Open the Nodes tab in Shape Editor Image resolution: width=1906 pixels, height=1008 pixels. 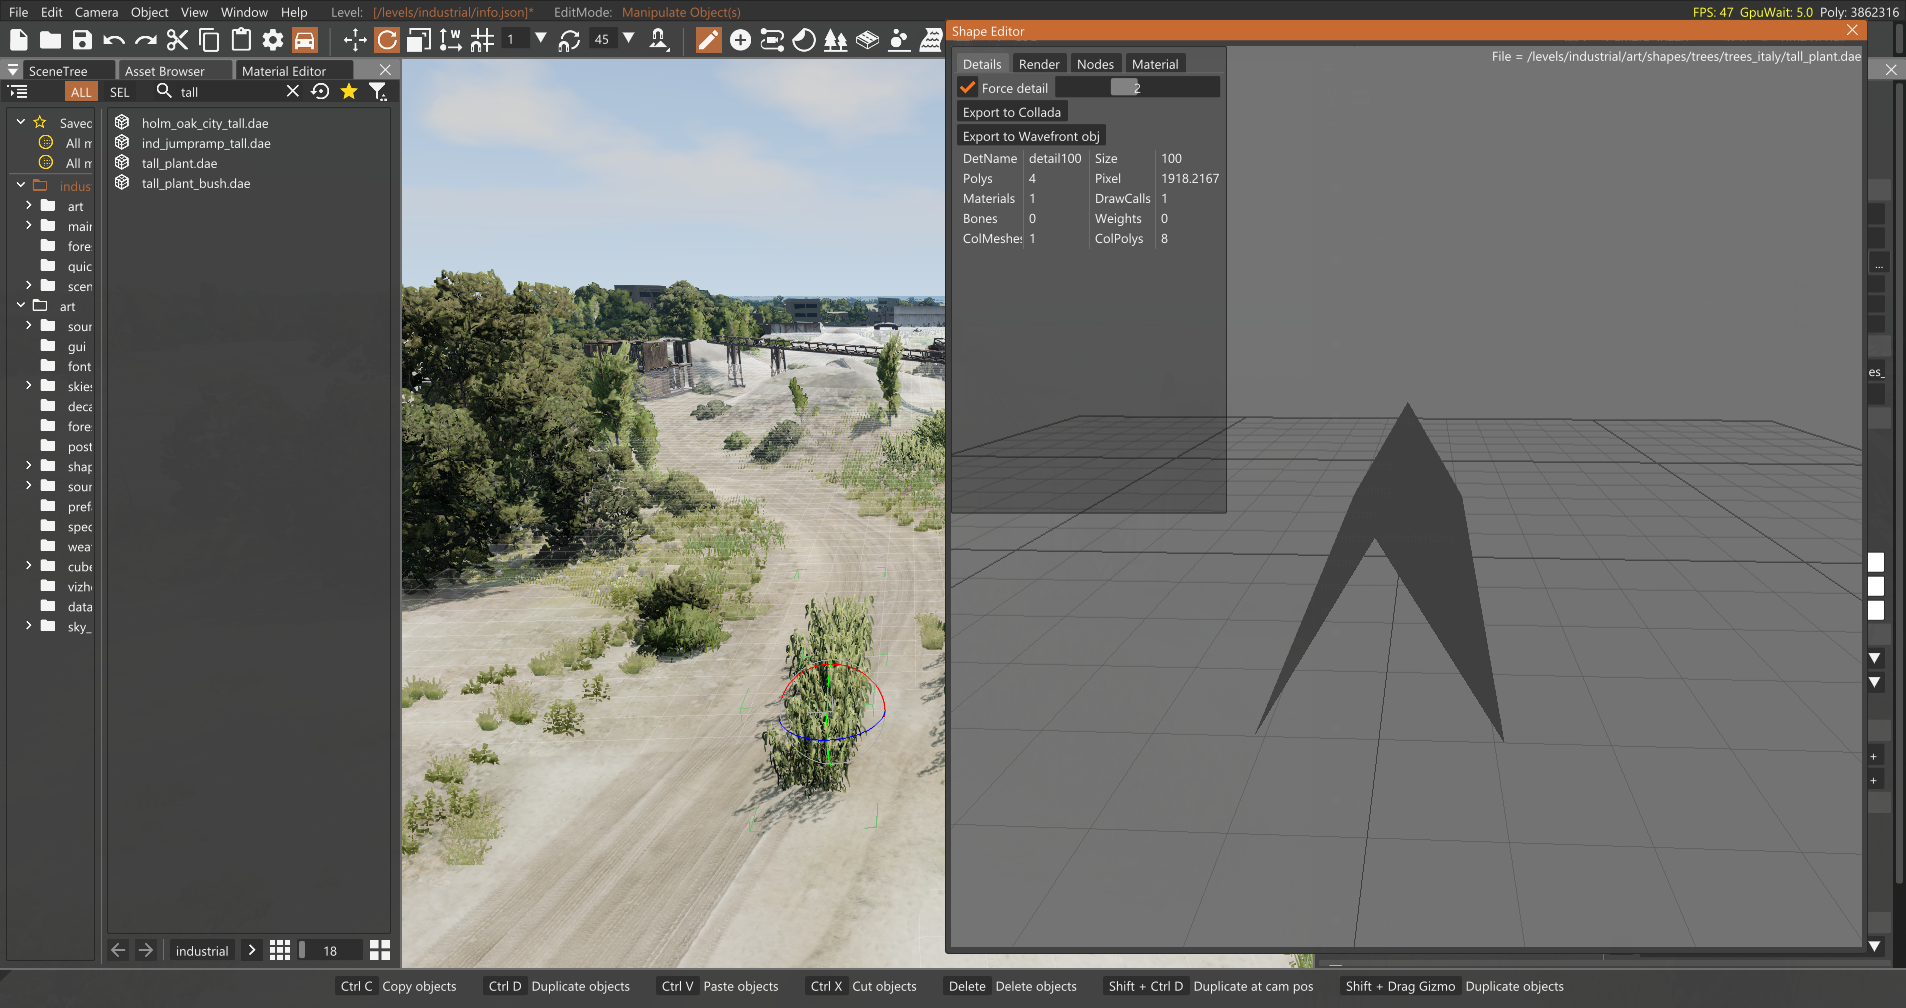[x=1095, y=64]
